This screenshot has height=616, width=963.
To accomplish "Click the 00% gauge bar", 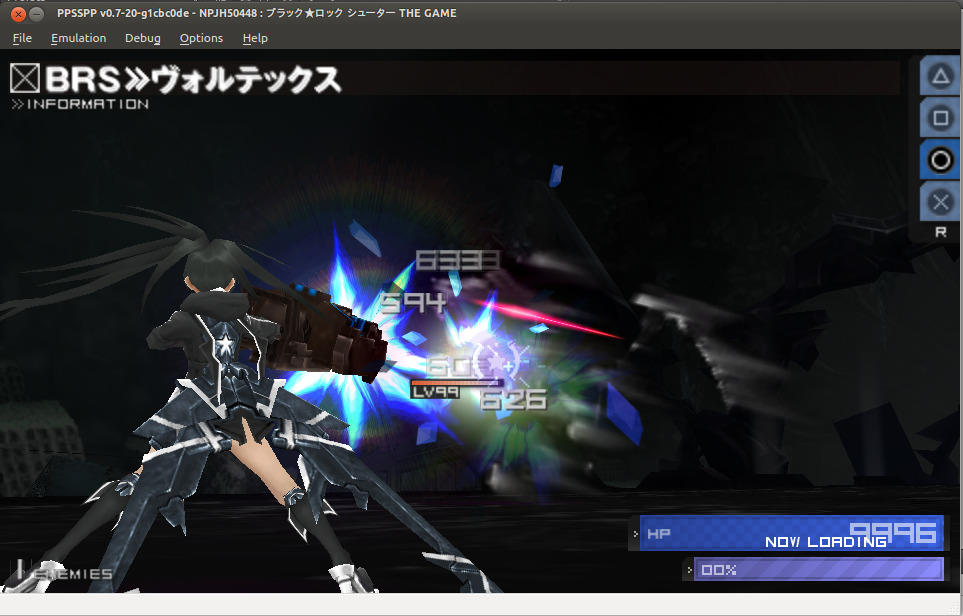I will (x=819, y=569).
